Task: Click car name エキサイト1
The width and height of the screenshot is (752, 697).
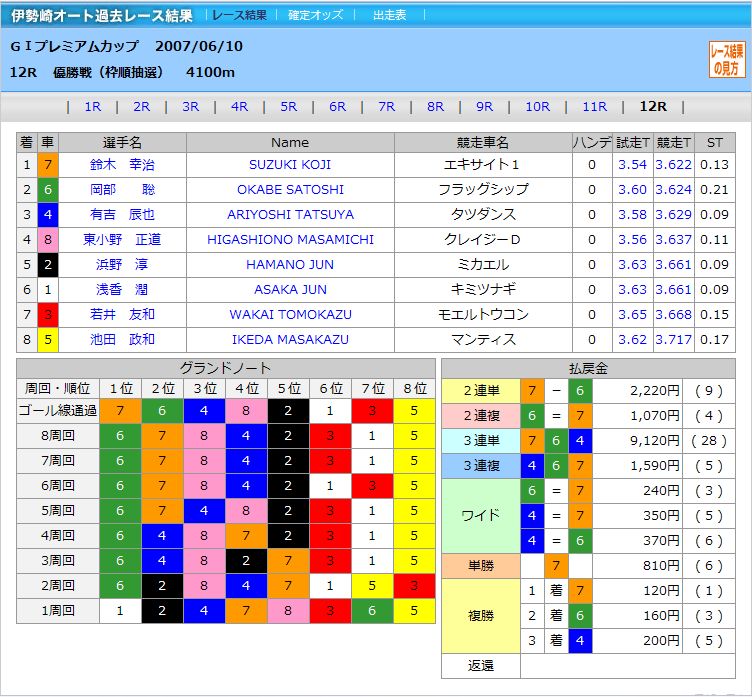Action: [482, 165]
